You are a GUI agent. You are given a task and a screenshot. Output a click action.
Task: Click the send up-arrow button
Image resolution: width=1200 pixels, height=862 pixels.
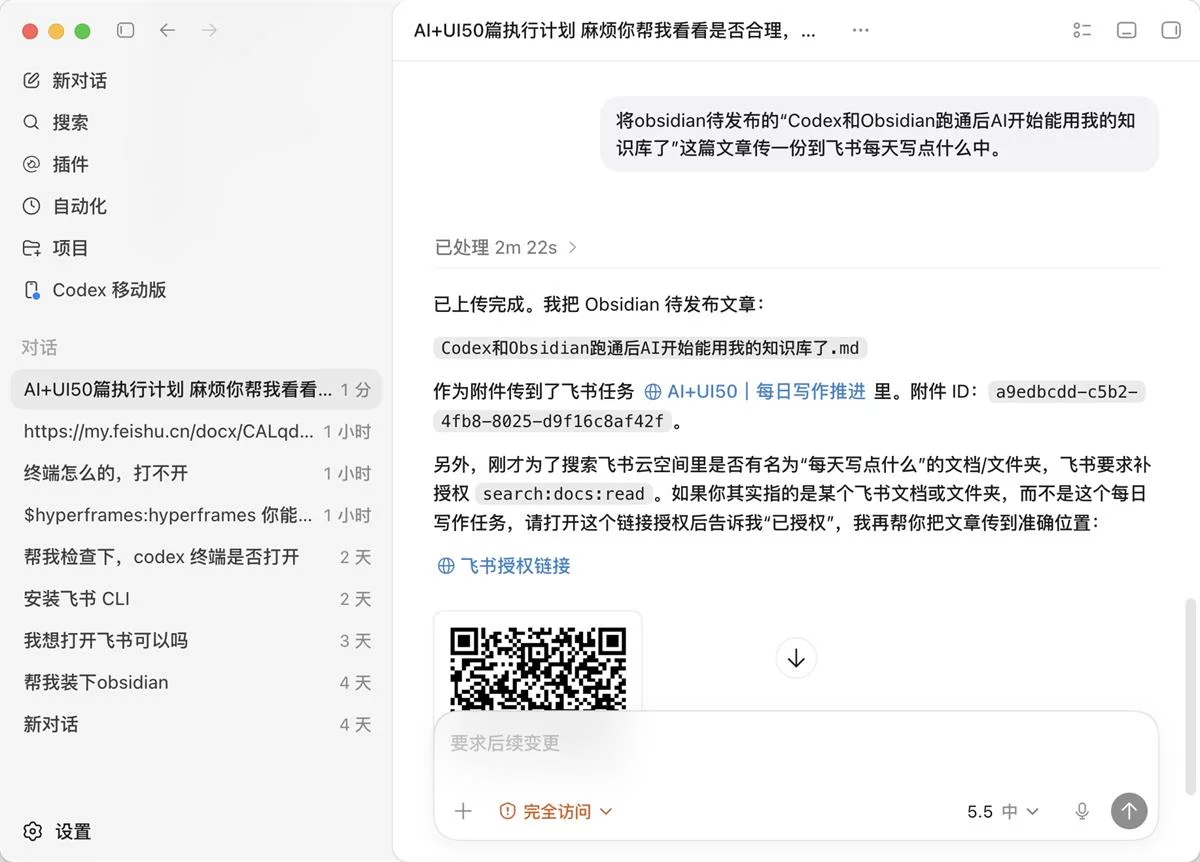tap(1129, 811)
